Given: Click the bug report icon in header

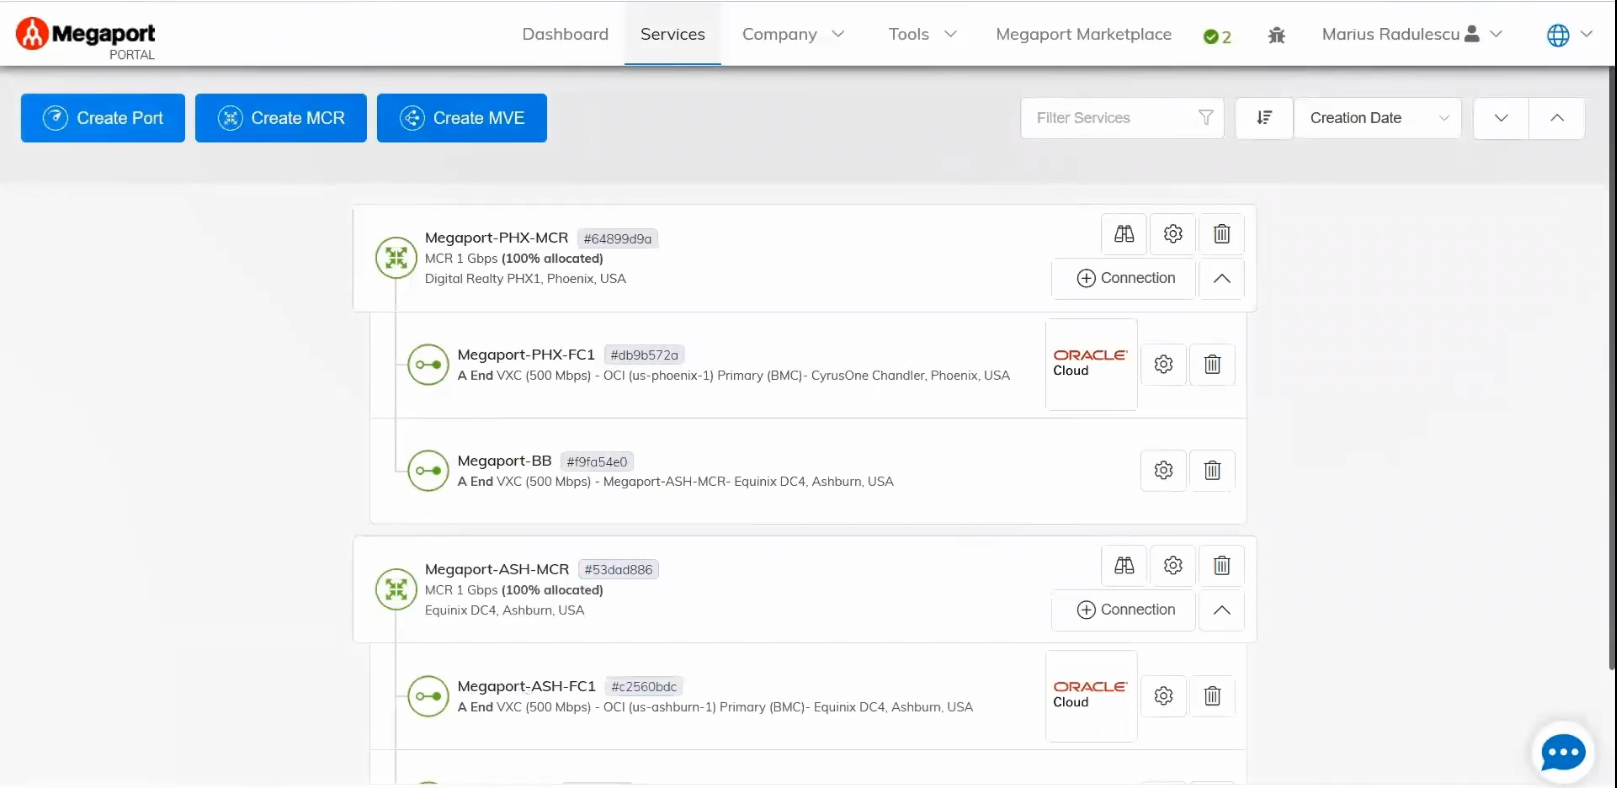Looking at the screenshot, I should click(x=1276, y=35).
